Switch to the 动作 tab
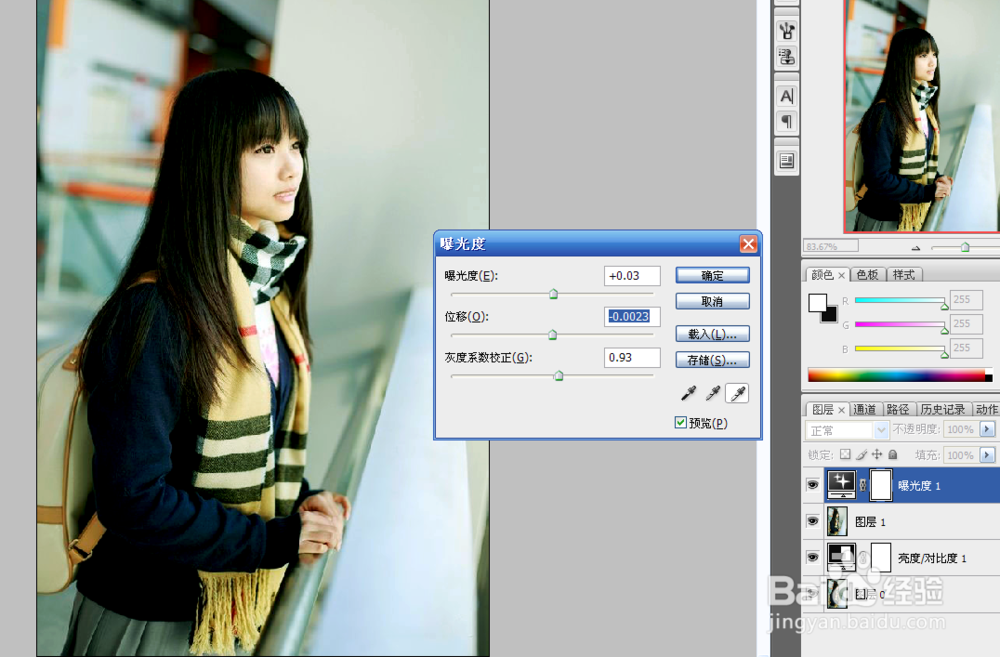Image resolution: width=1000 pixels, height=657 pixels. [986, 410]
